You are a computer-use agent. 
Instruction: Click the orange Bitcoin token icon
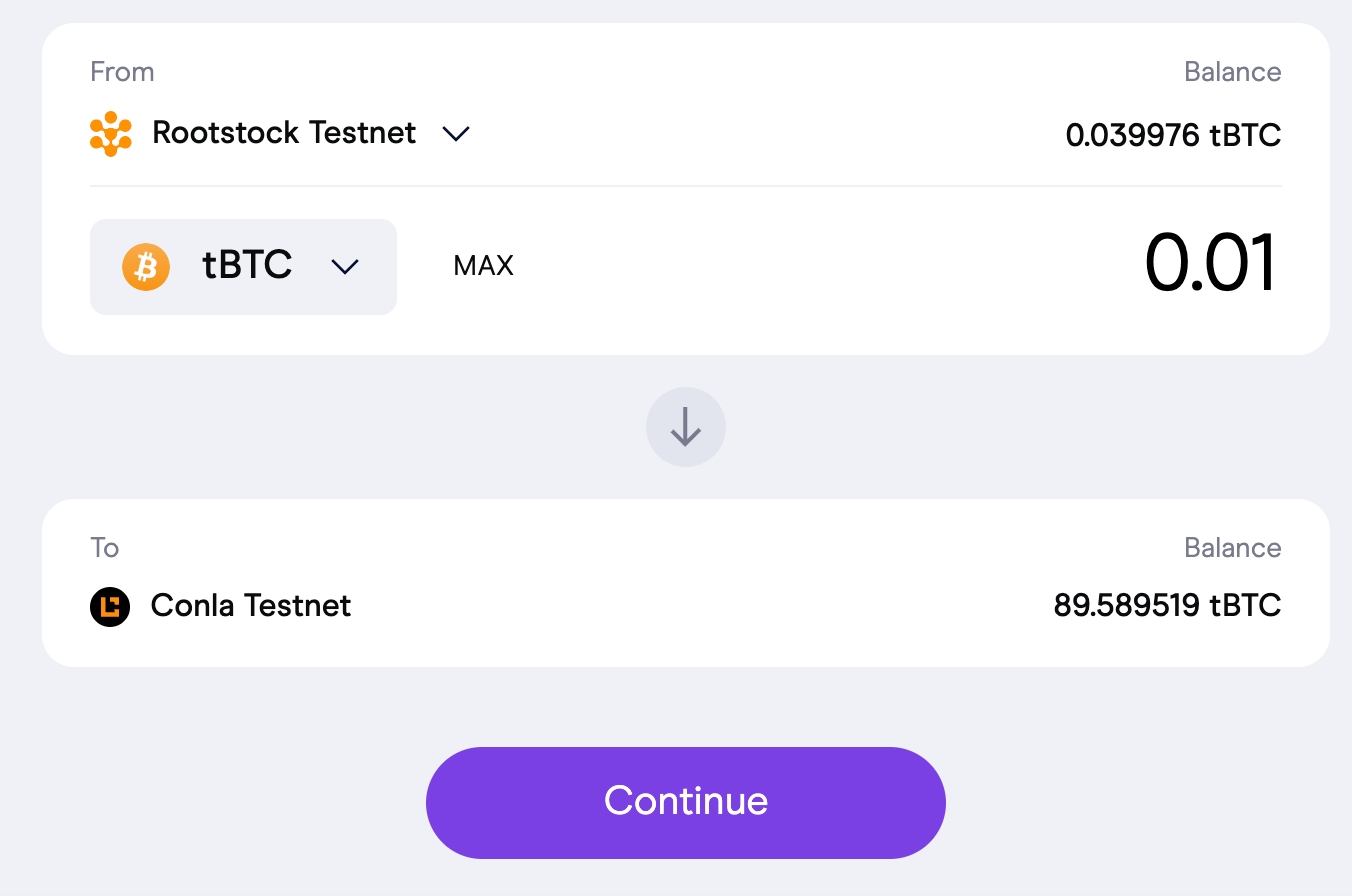click(146, 267)
